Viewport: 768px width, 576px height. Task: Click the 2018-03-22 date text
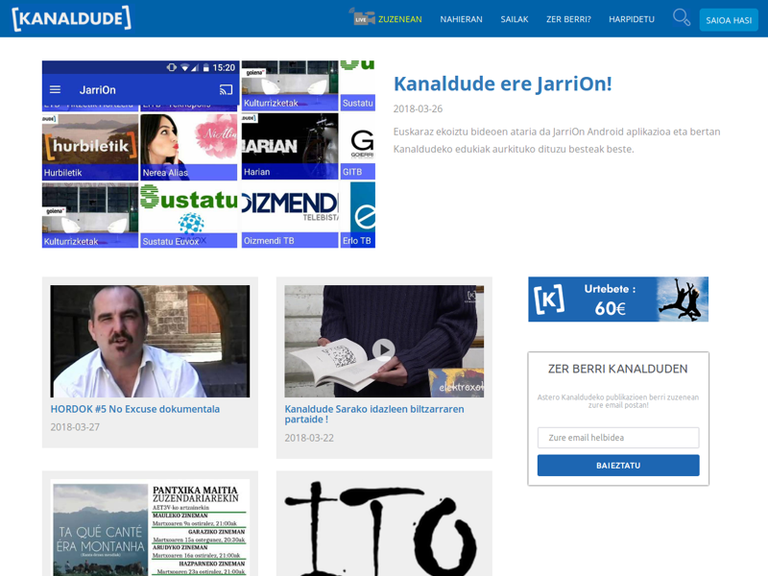[x=309, y=438]
